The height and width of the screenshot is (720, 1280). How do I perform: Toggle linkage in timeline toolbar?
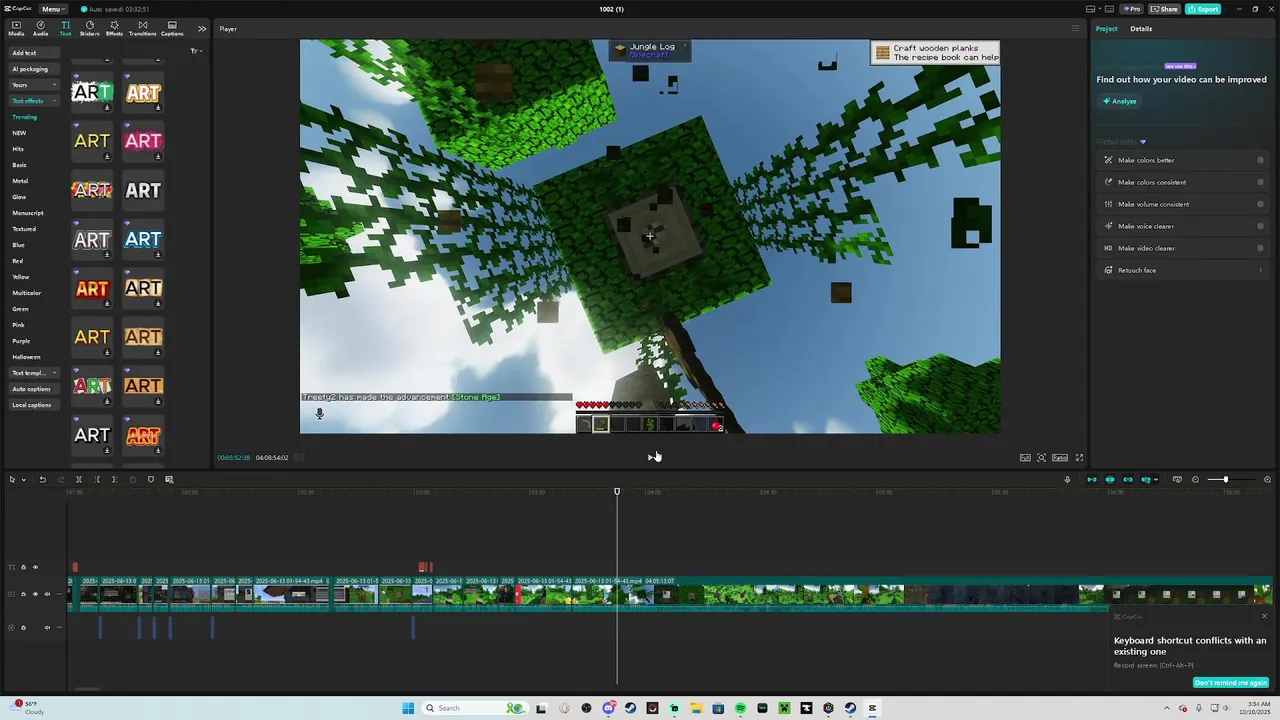[1128, 479]
